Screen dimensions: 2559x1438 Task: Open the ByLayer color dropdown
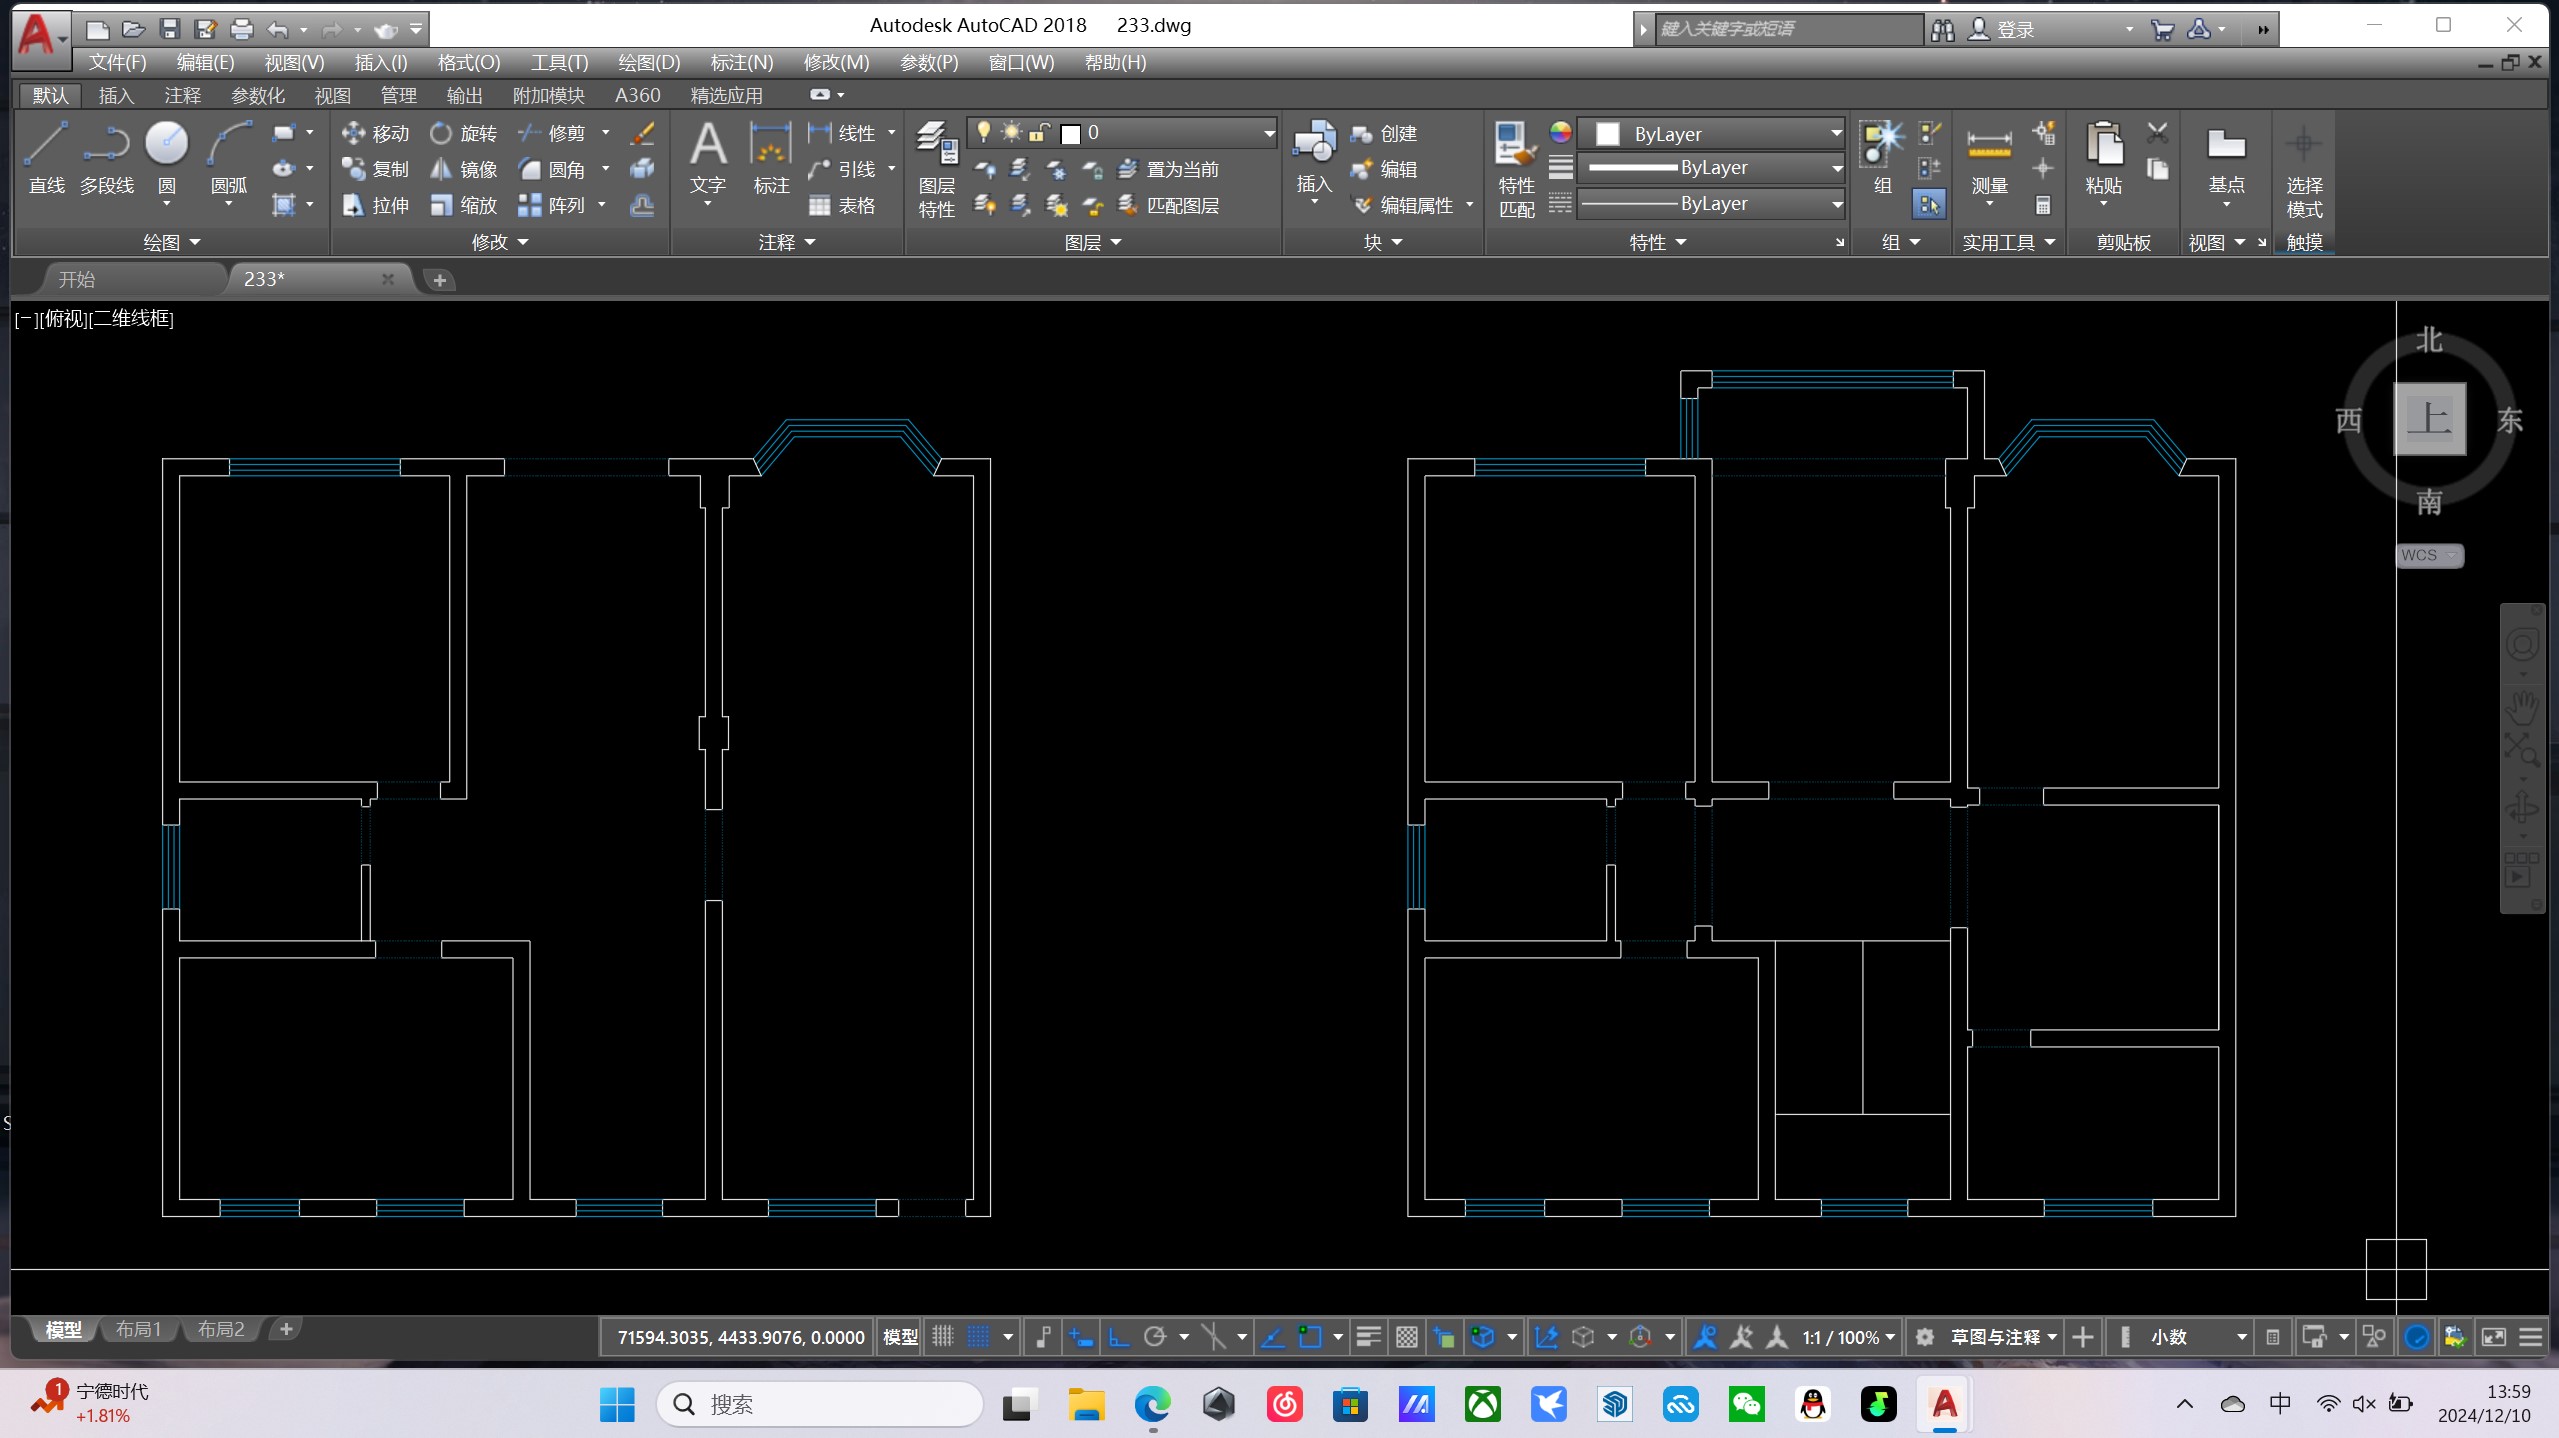1835,133
